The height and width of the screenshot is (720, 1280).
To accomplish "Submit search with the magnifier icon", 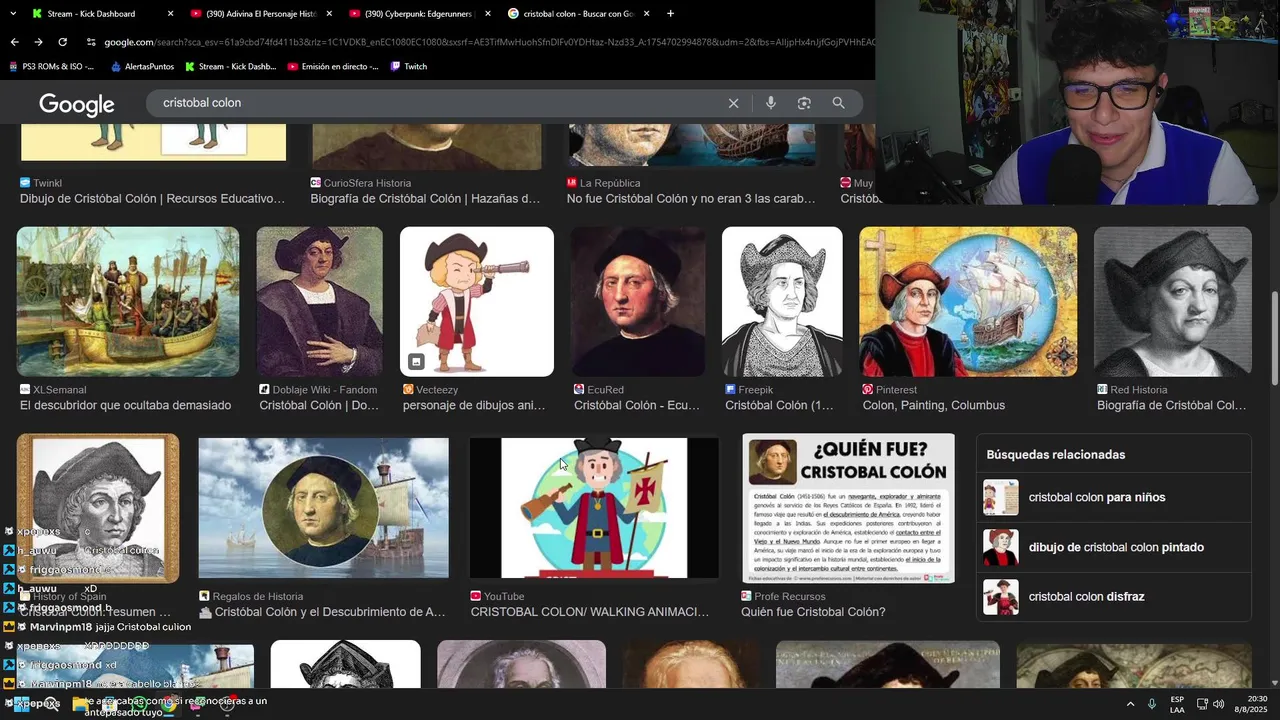I will 838,103.
